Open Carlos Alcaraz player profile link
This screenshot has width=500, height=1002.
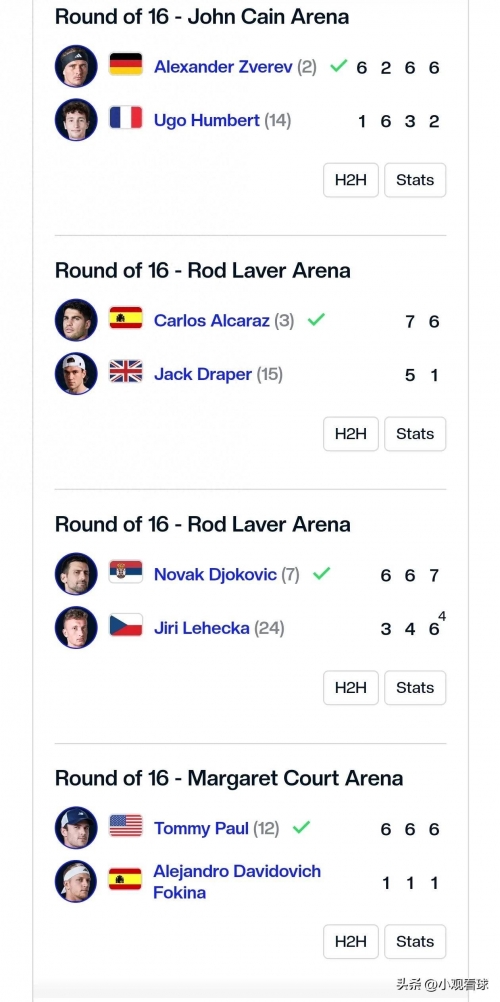(212, 320)
